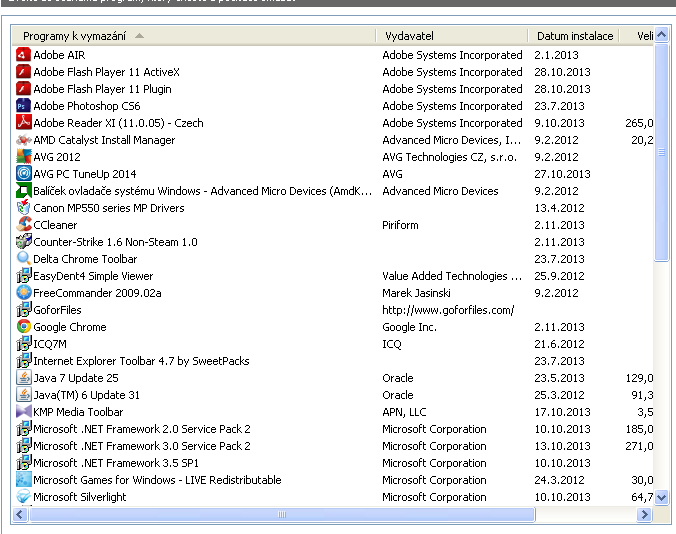Viewport: 676px width, 534px height.
Task: Click the Balíček ovladače systému Windows icon
Action: pos(23,191)
